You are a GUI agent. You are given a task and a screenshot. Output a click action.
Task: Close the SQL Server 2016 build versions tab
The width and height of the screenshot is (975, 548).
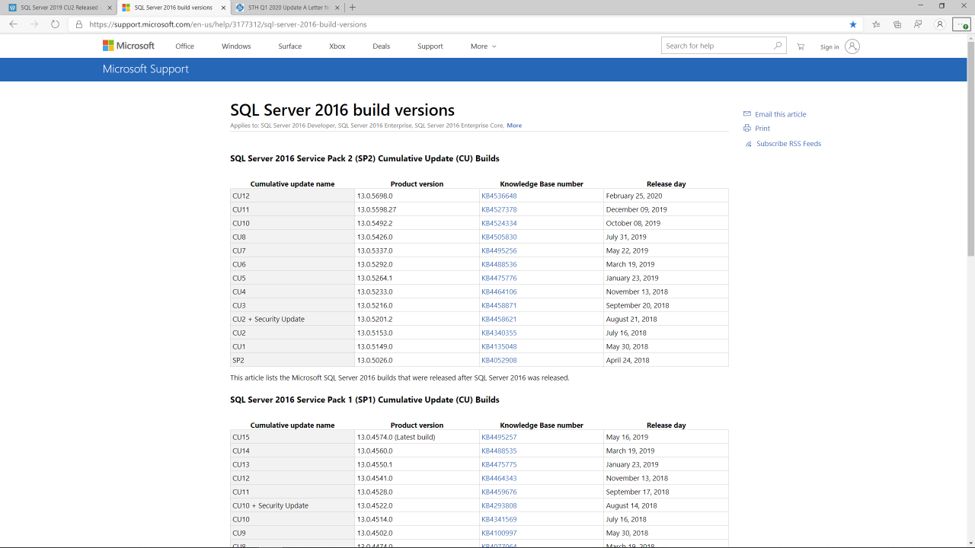[223, 7]
